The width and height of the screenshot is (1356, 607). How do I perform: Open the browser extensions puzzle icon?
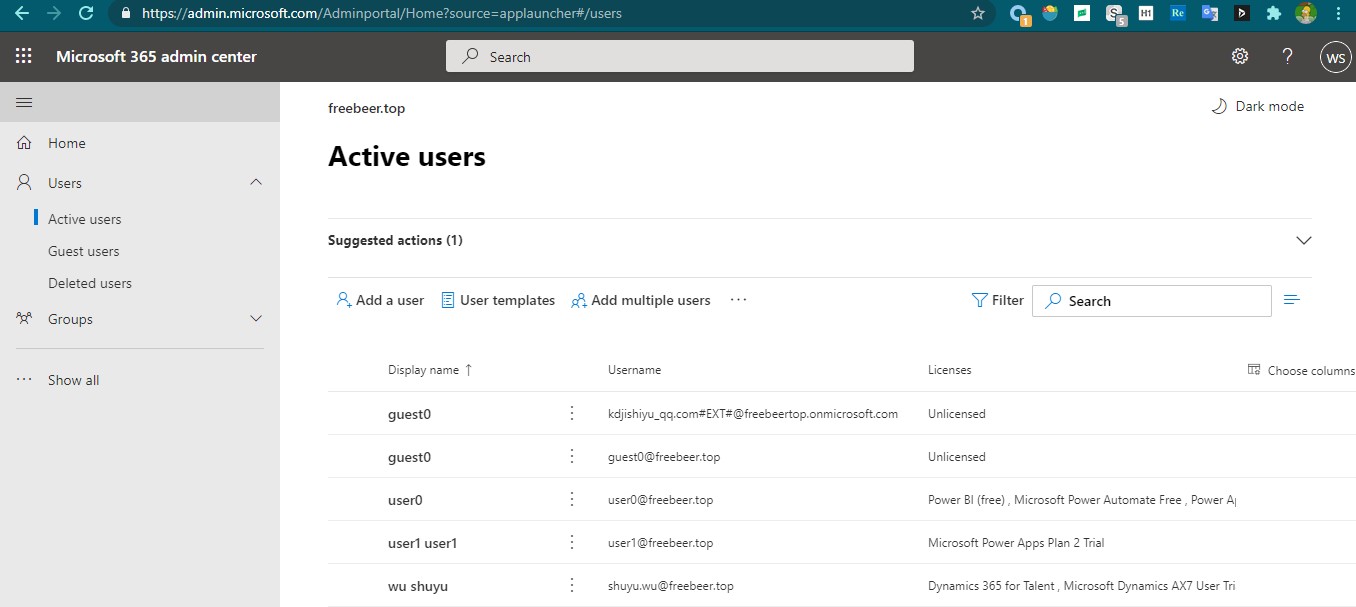point(1273,13)
